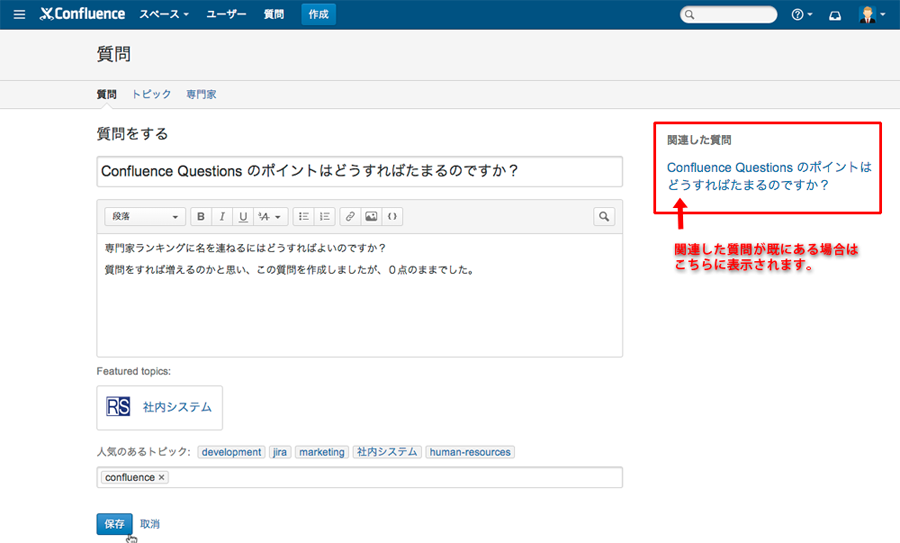This screenshot has height=543, width=900.
Task: Insert a link
Action: pyautogui.click(x=350, y=216)
